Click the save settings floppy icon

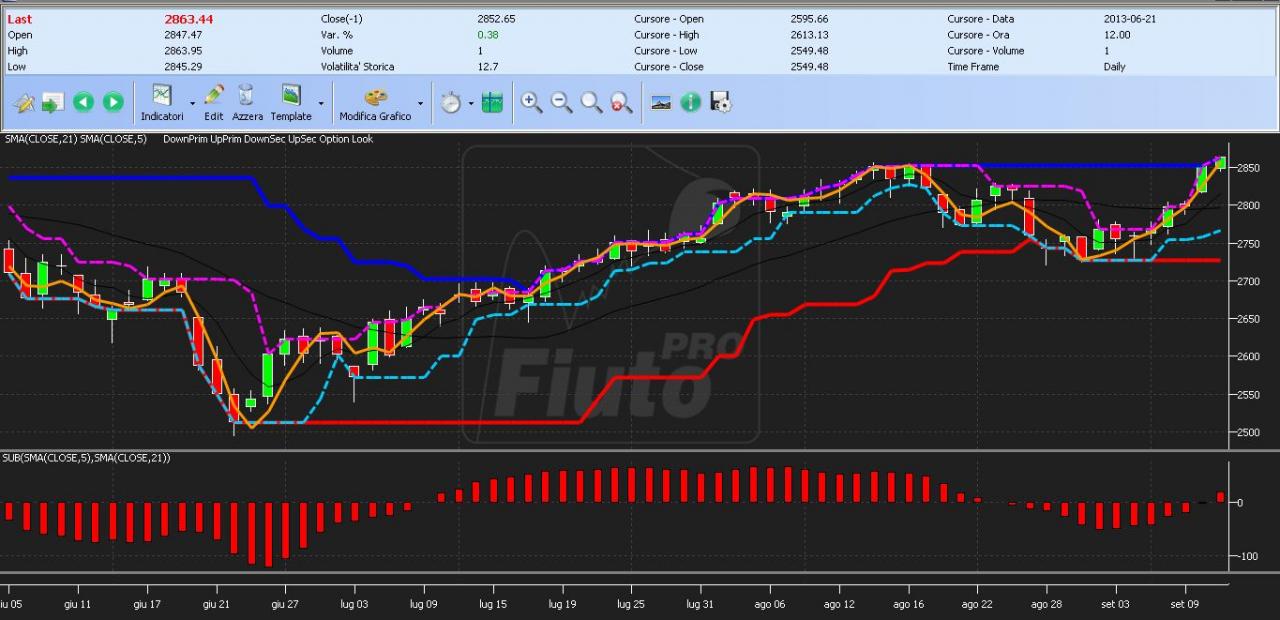pyautogui.click(x=721, y=102)
